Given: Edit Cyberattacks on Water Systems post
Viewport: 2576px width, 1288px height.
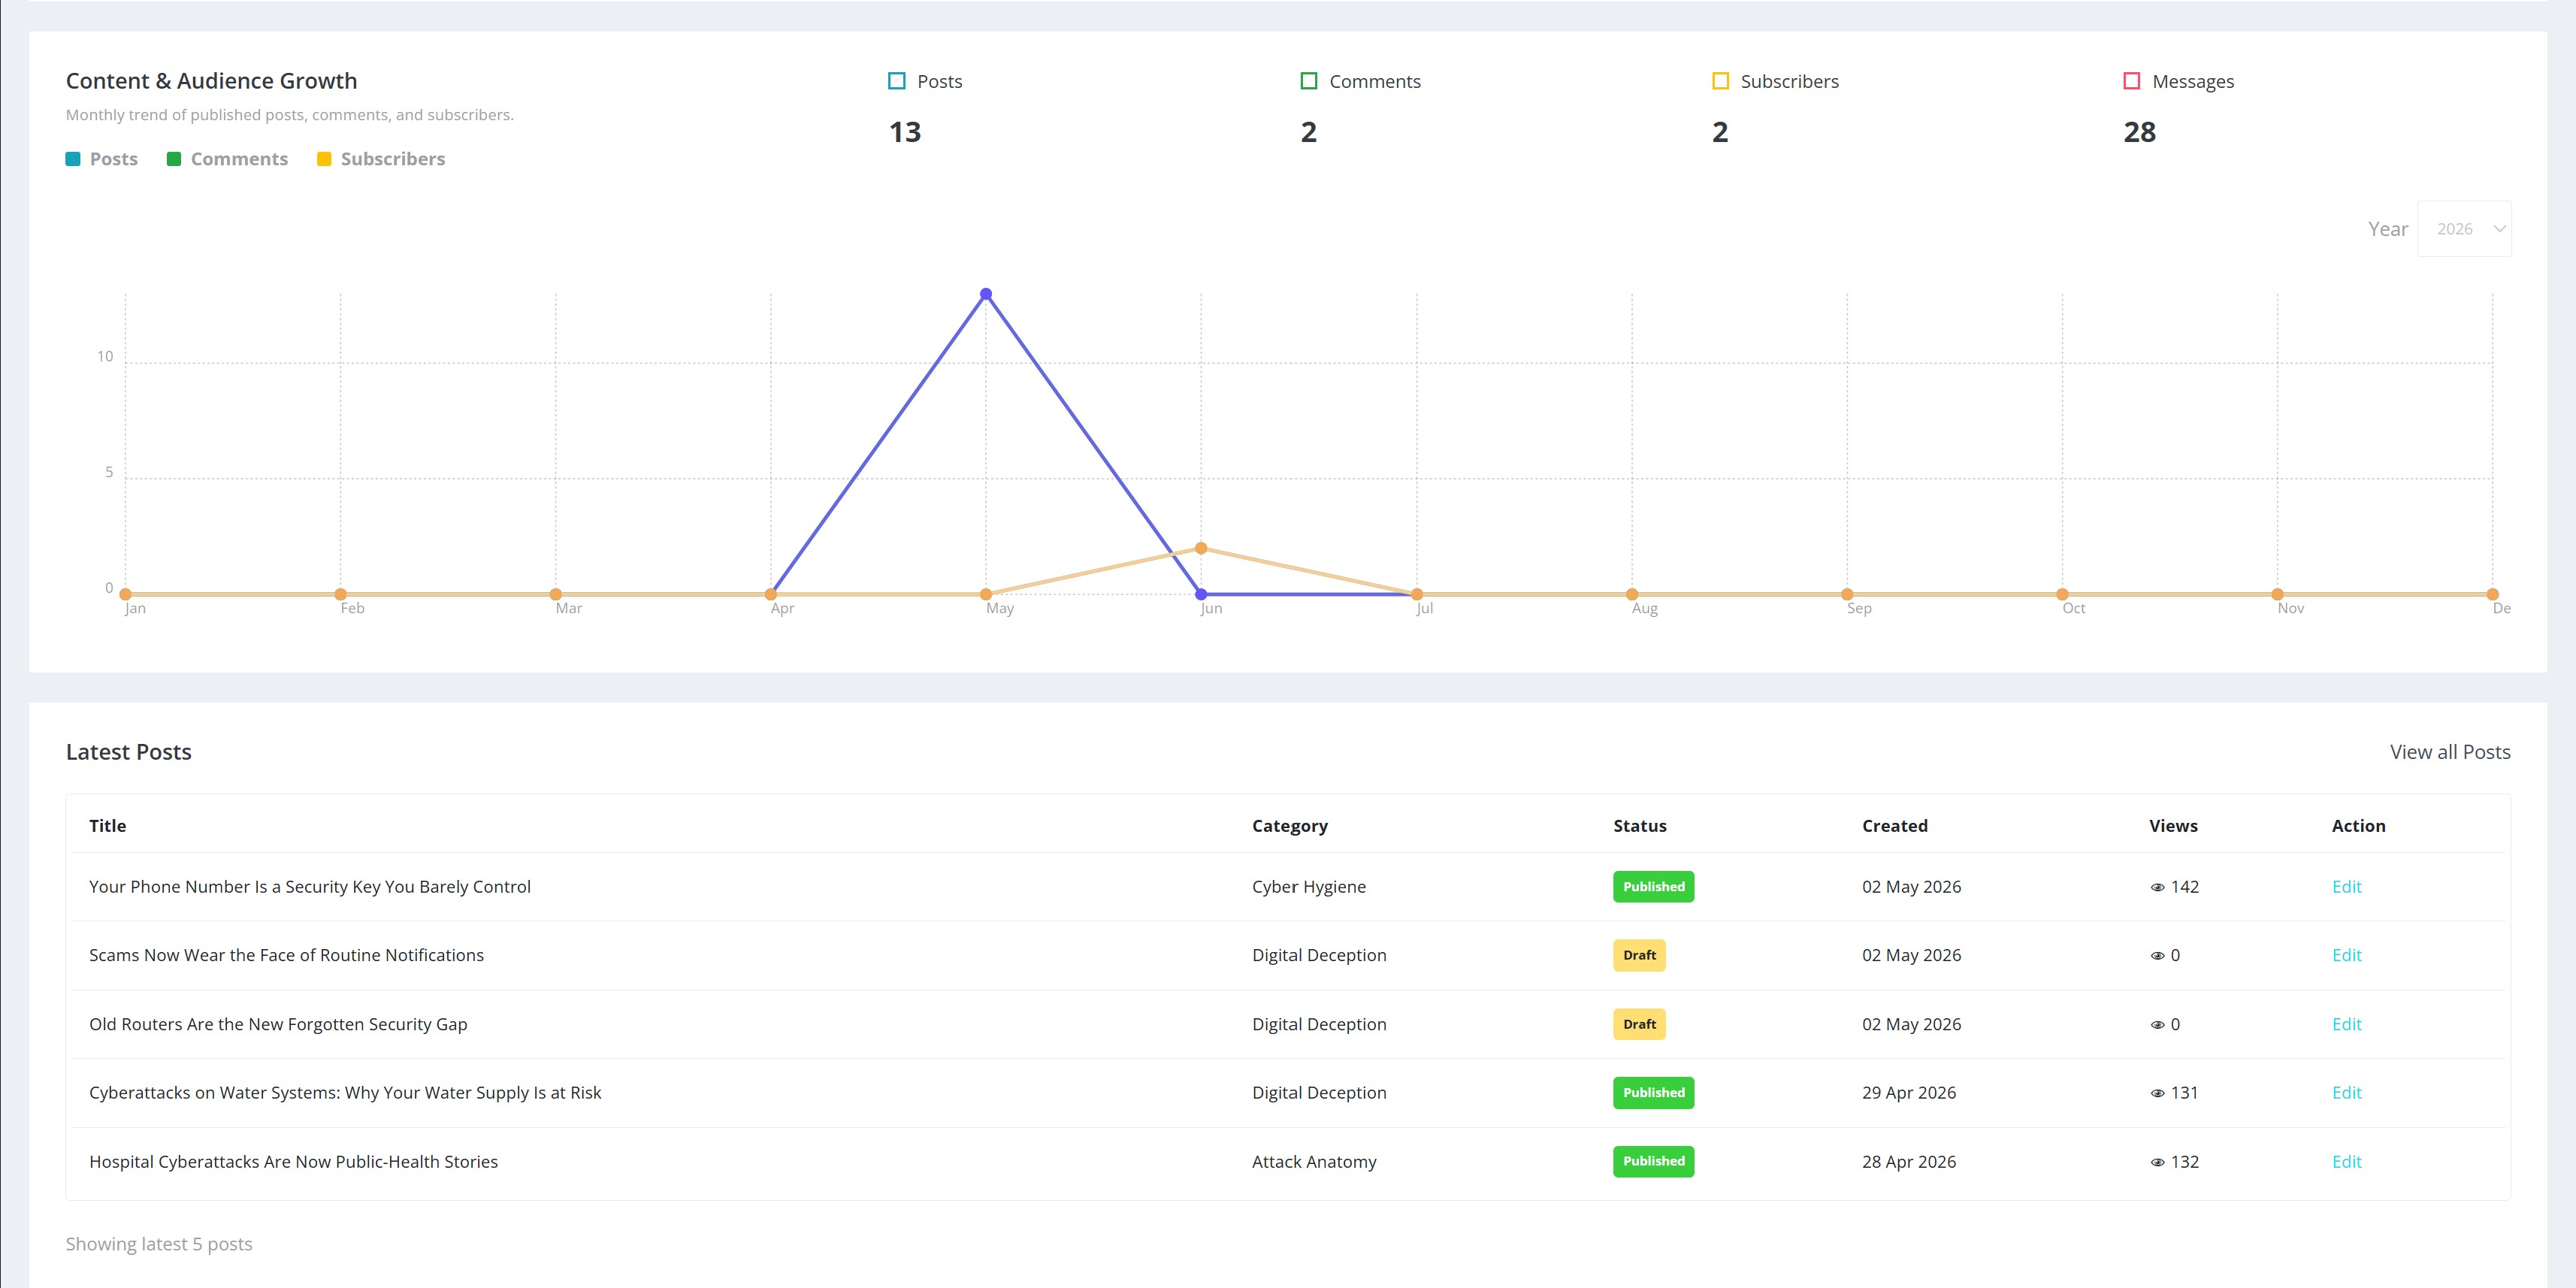Looking at the screenshot, I should 2346,1093.
